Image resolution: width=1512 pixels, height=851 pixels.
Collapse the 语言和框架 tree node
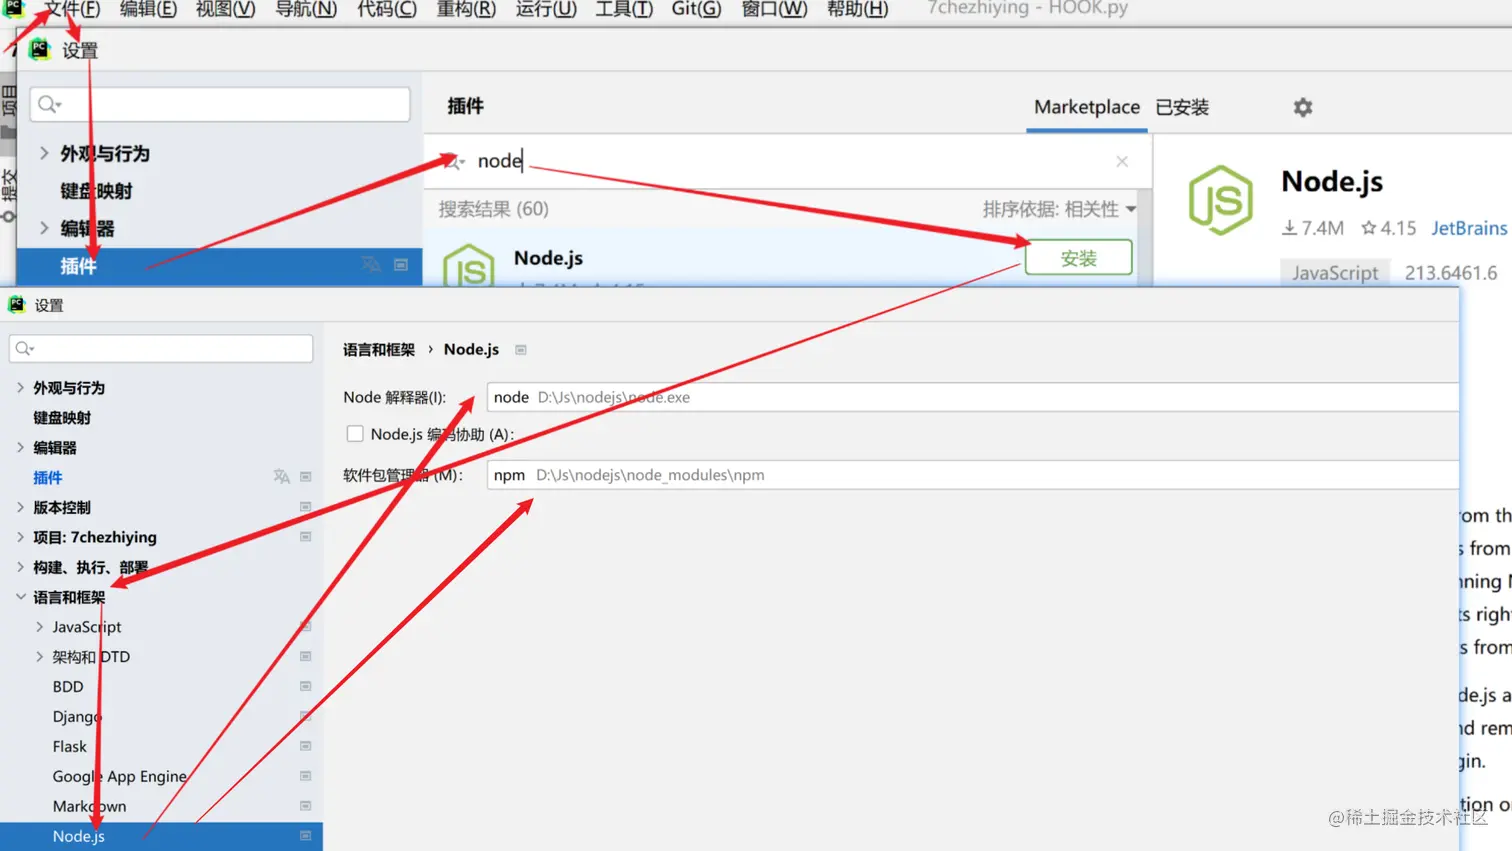(x=20, y=597)
